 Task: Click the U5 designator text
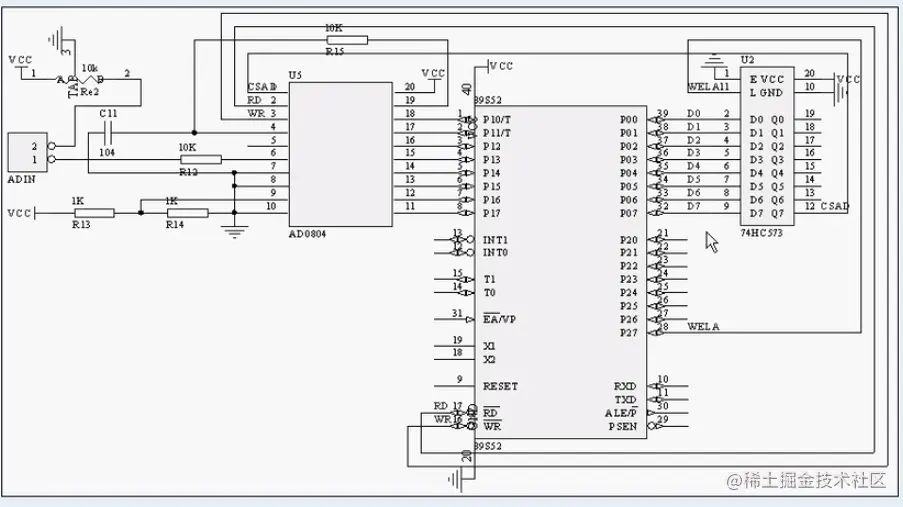pos(295,75)
